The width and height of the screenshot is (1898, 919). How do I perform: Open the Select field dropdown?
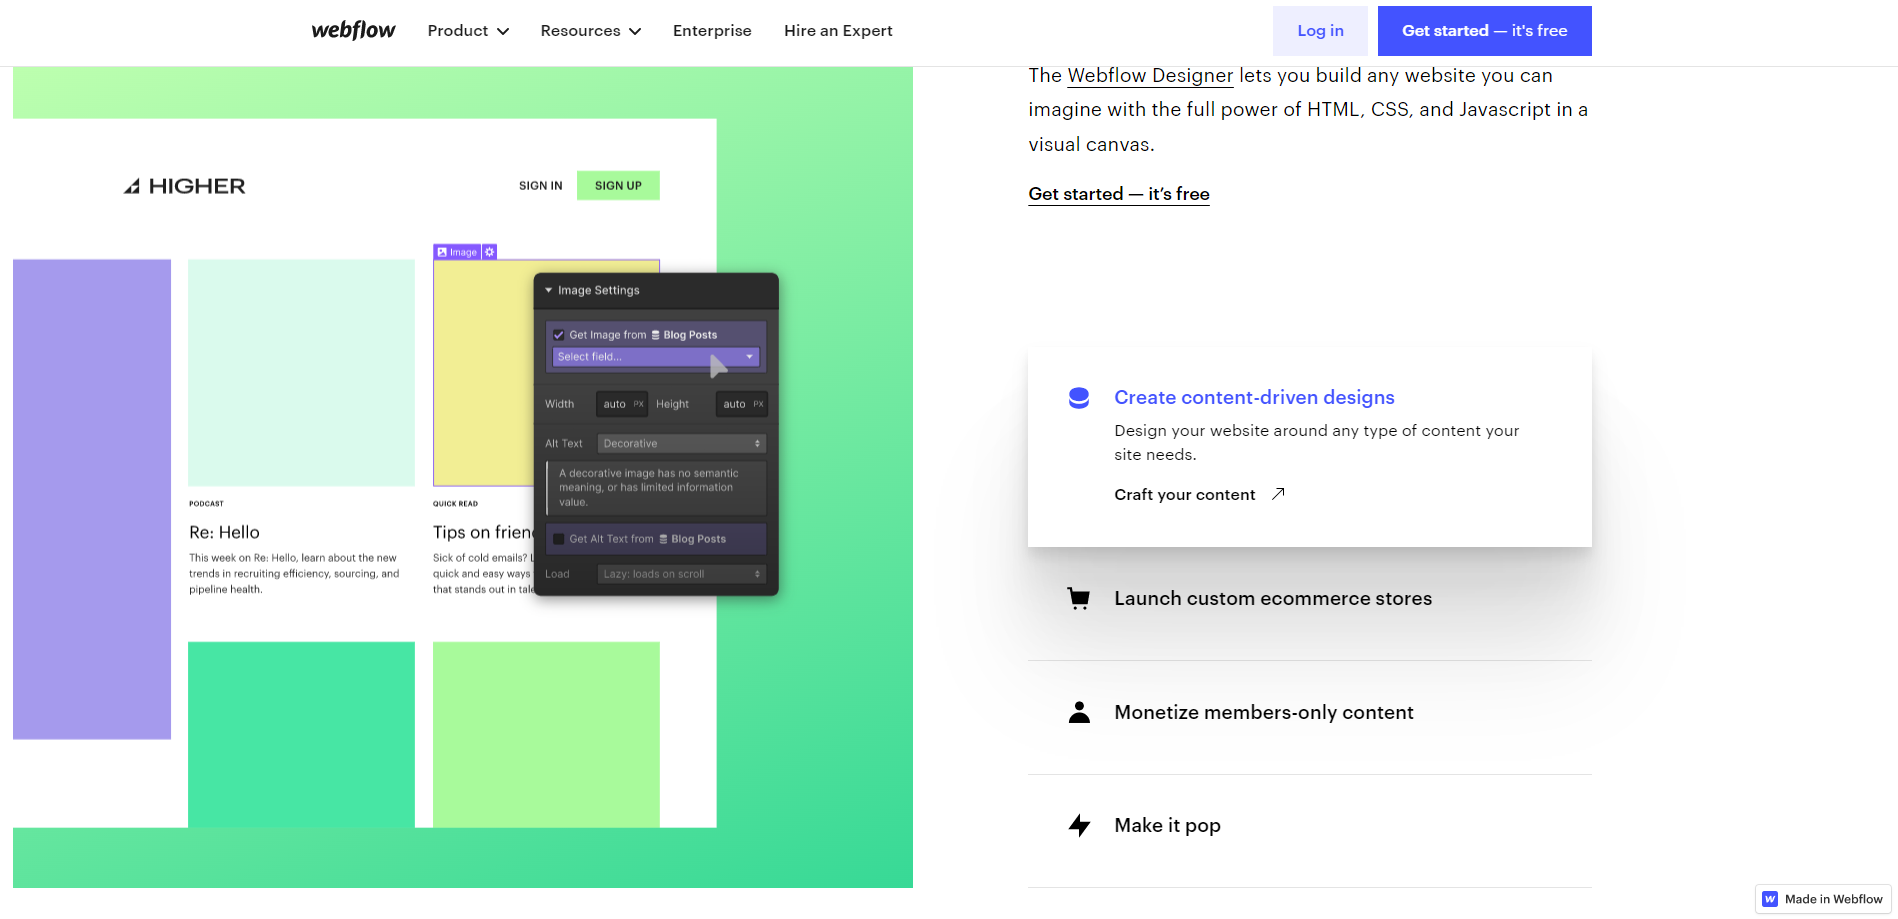[656, 357]
